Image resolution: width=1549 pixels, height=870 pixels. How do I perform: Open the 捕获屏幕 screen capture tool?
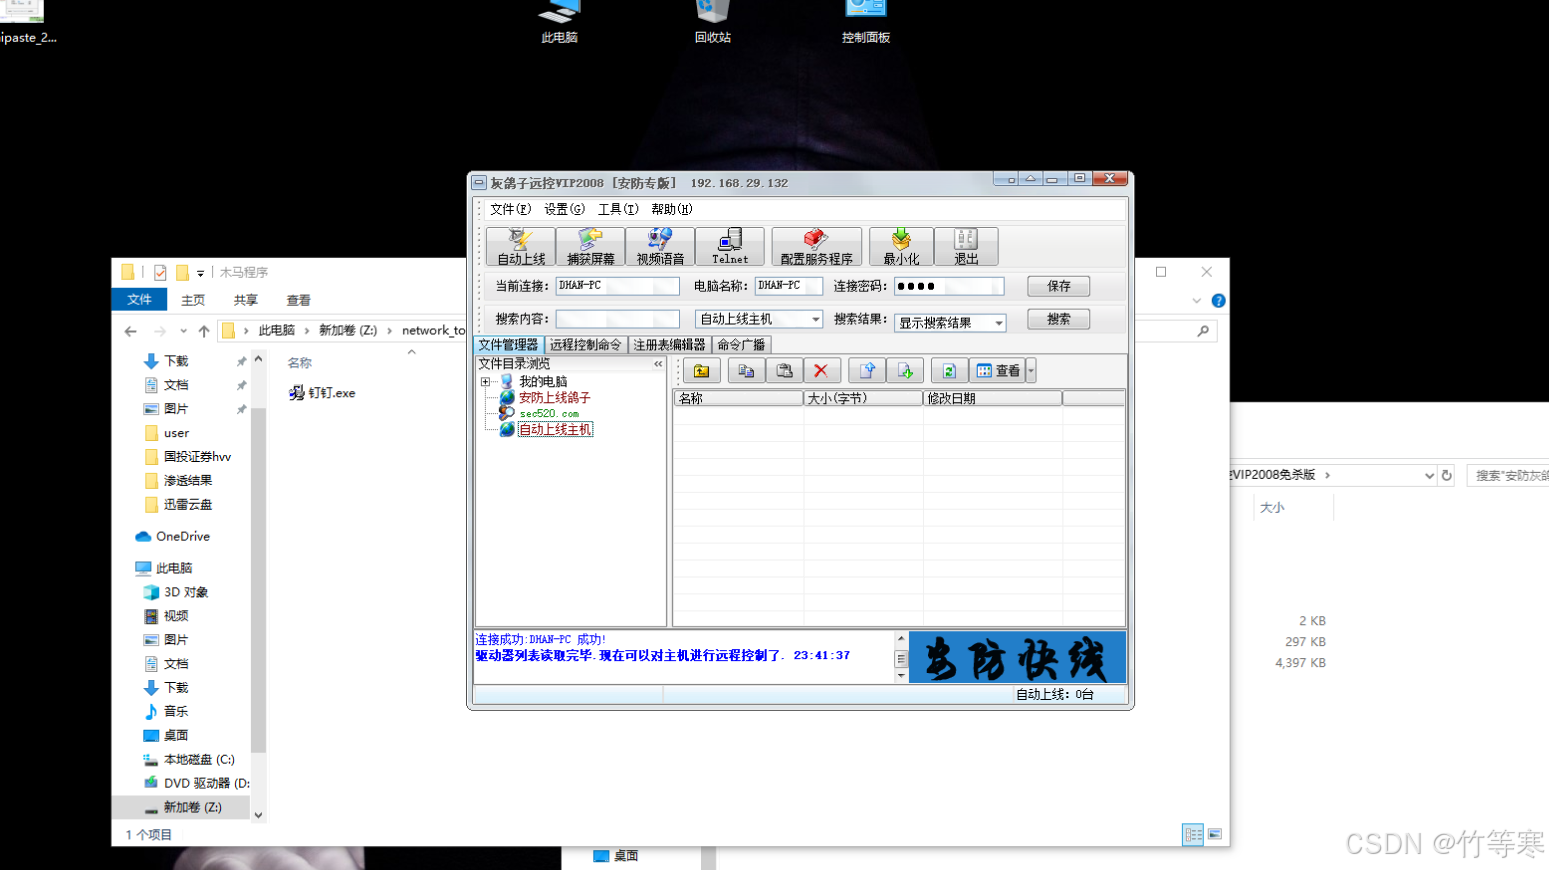(x=590, y=246)
